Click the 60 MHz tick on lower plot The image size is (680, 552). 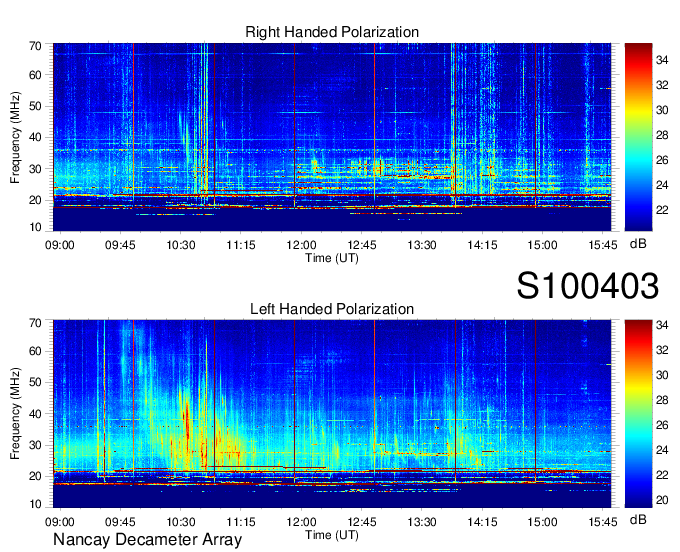click(35, 351)
